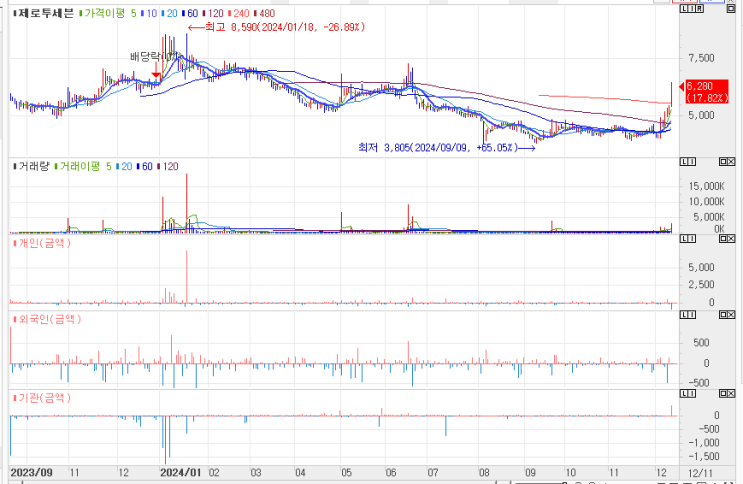Viewport: 743px width, 484px height.
Task: Select the price moving average 5 legend
Action: pyautogui.click(x=134, y=13)
